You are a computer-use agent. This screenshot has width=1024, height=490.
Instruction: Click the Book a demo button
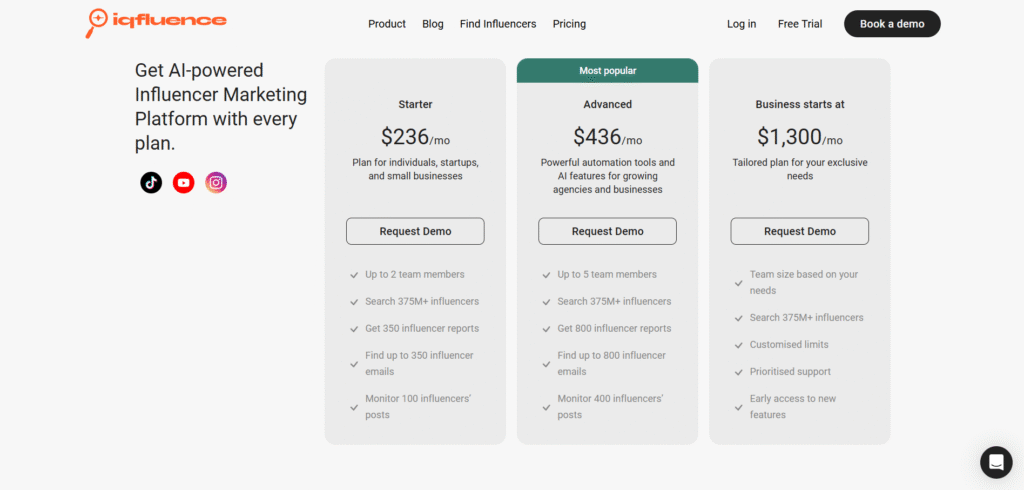point(892,24)
